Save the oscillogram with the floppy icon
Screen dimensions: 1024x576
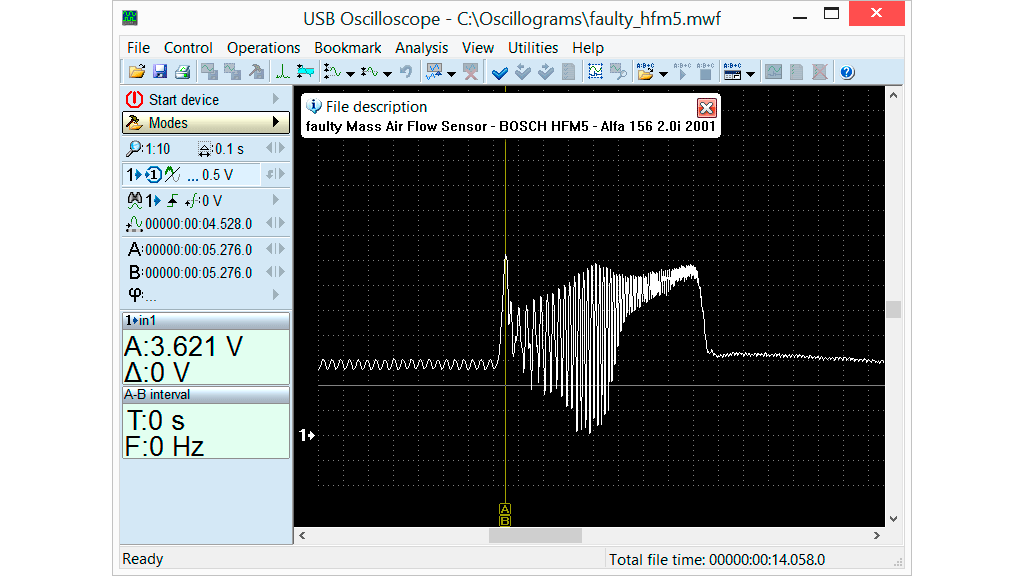click(x=159, y=72)
